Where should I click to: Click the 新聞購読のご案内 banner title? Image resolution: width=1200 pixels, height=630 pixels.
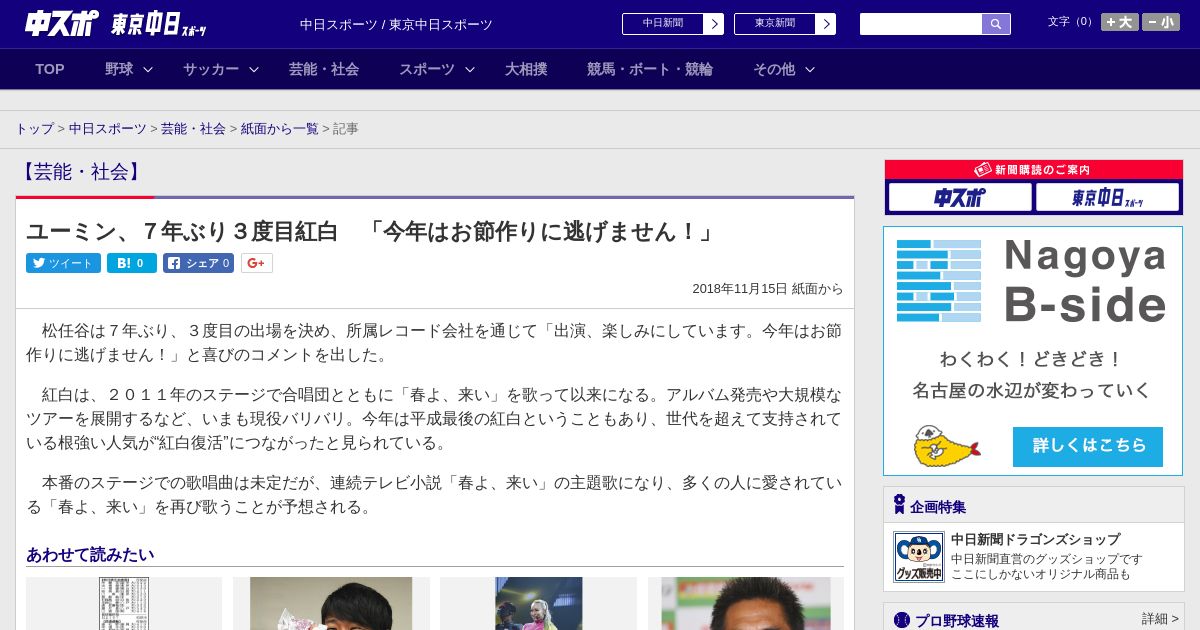[x=1033, y=170]
